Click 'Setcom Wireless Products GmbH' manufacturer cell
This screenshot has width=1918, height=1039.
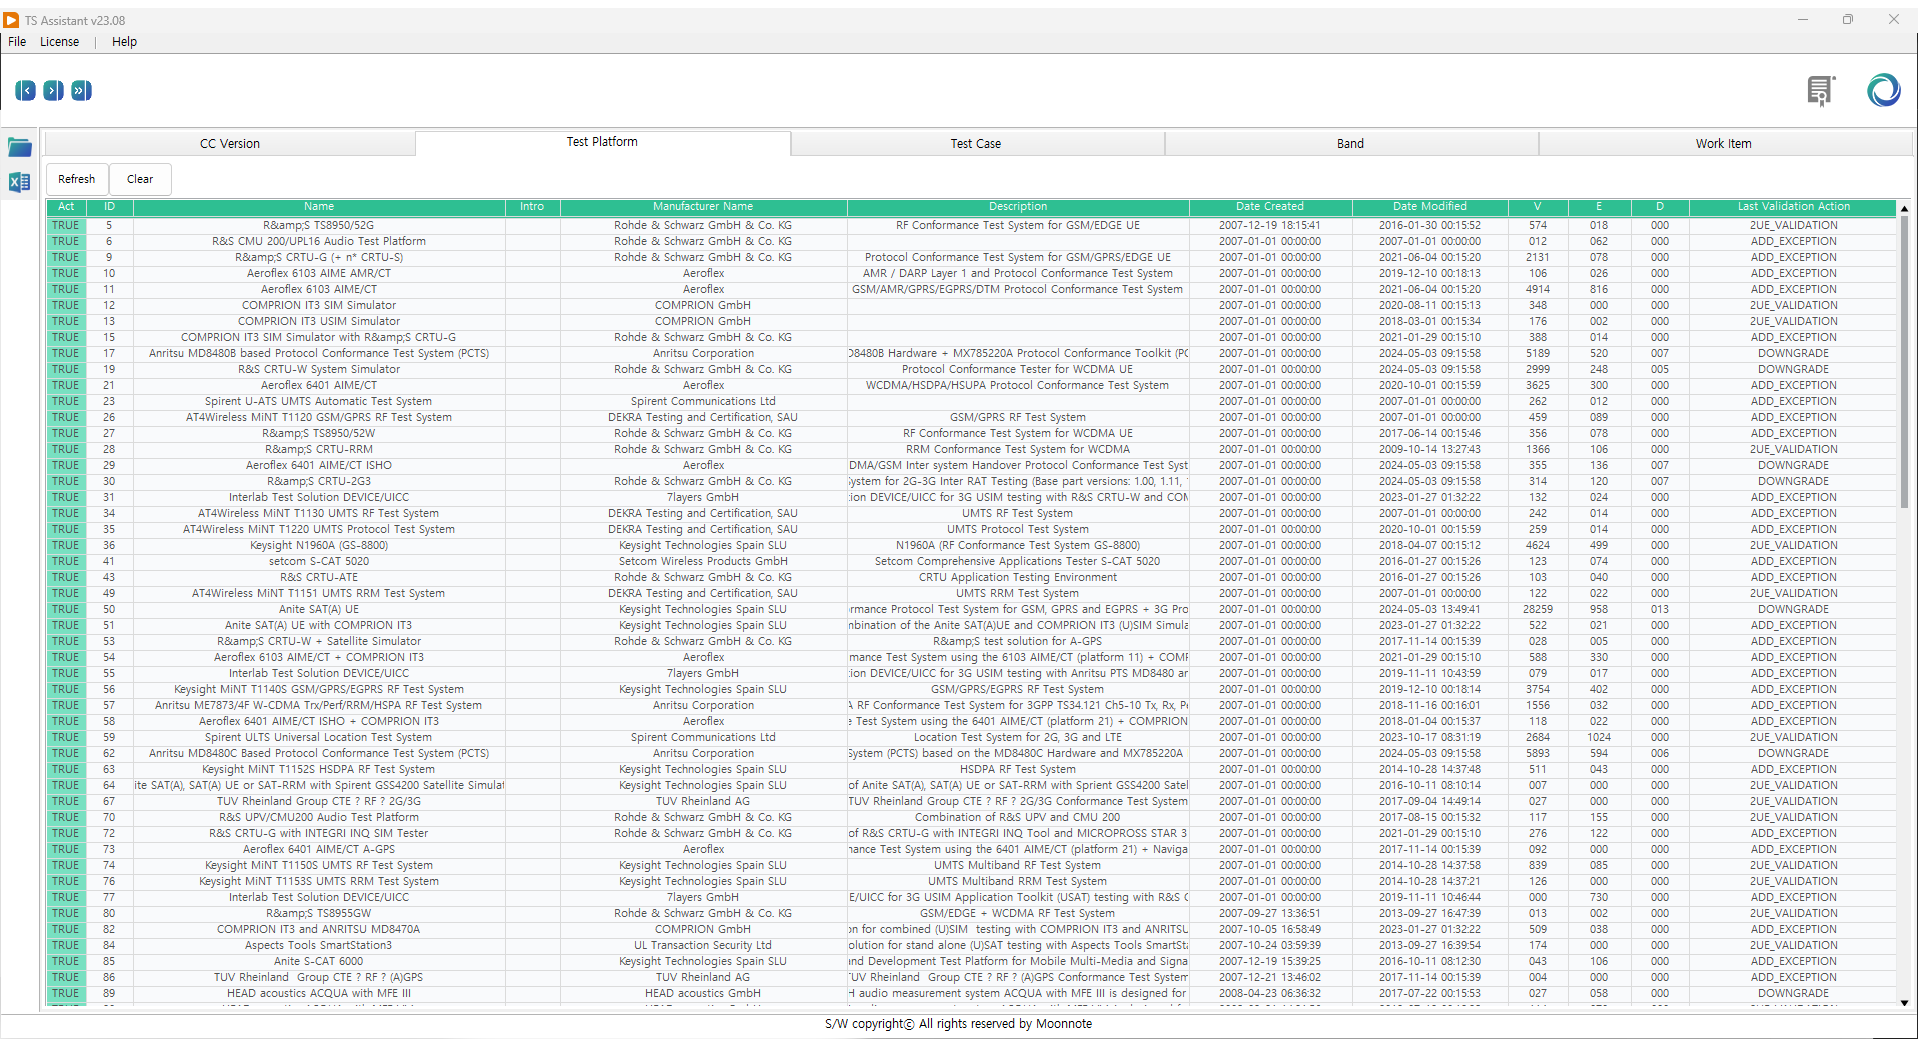[x=703, y=562]
